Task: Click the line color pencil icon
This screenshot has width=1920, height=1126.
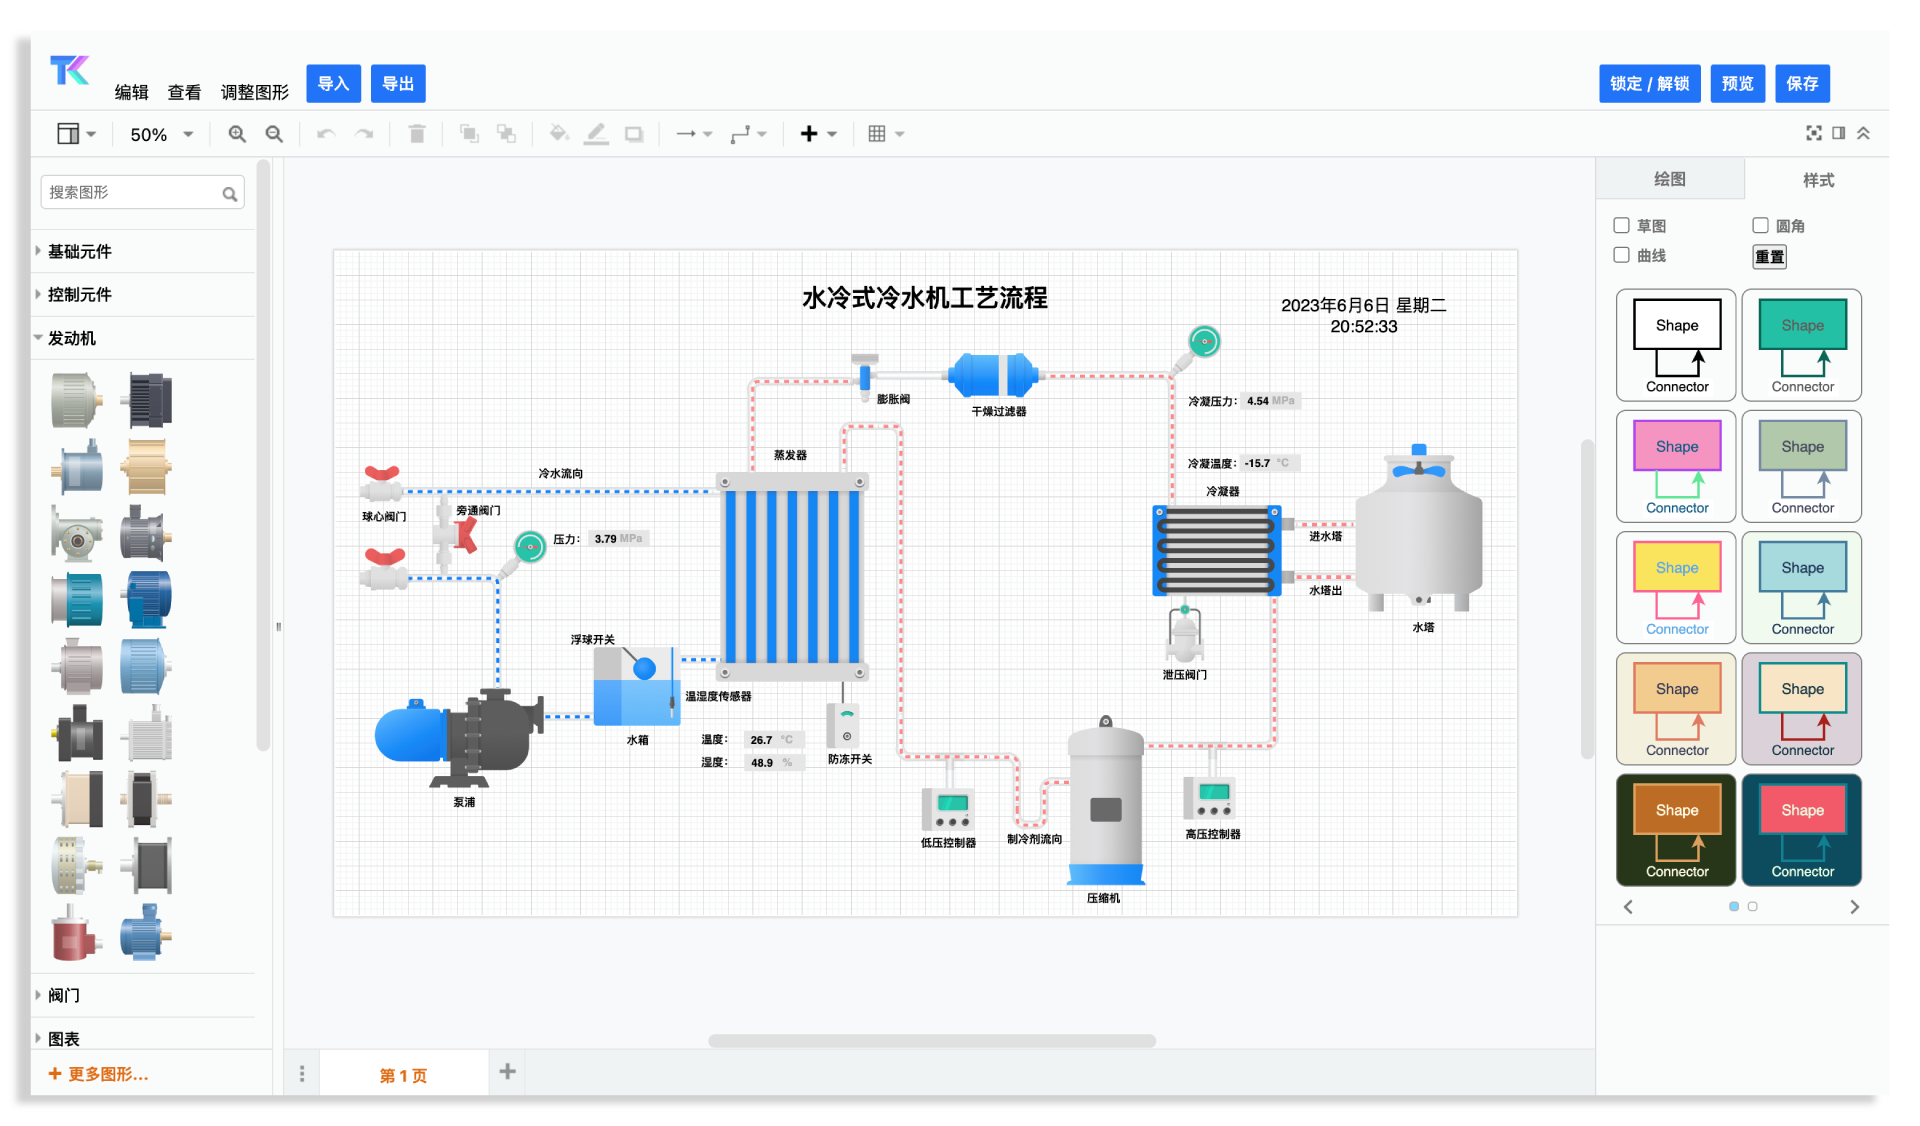Action: pyautogui.click(x=596, y=134)
